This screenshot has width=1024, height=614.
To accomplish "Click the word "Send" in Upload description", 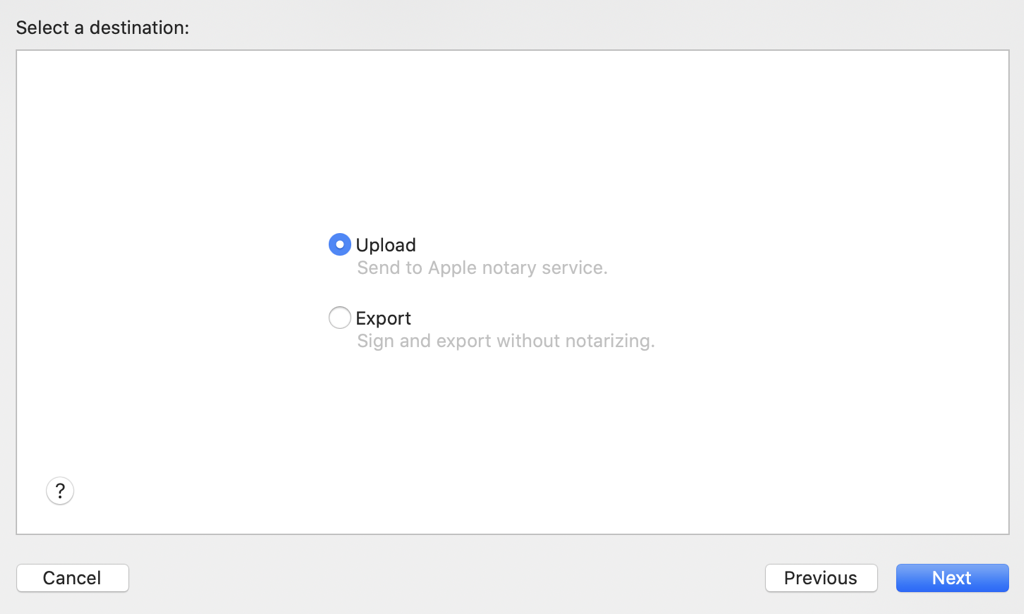I will click(378, 268).
